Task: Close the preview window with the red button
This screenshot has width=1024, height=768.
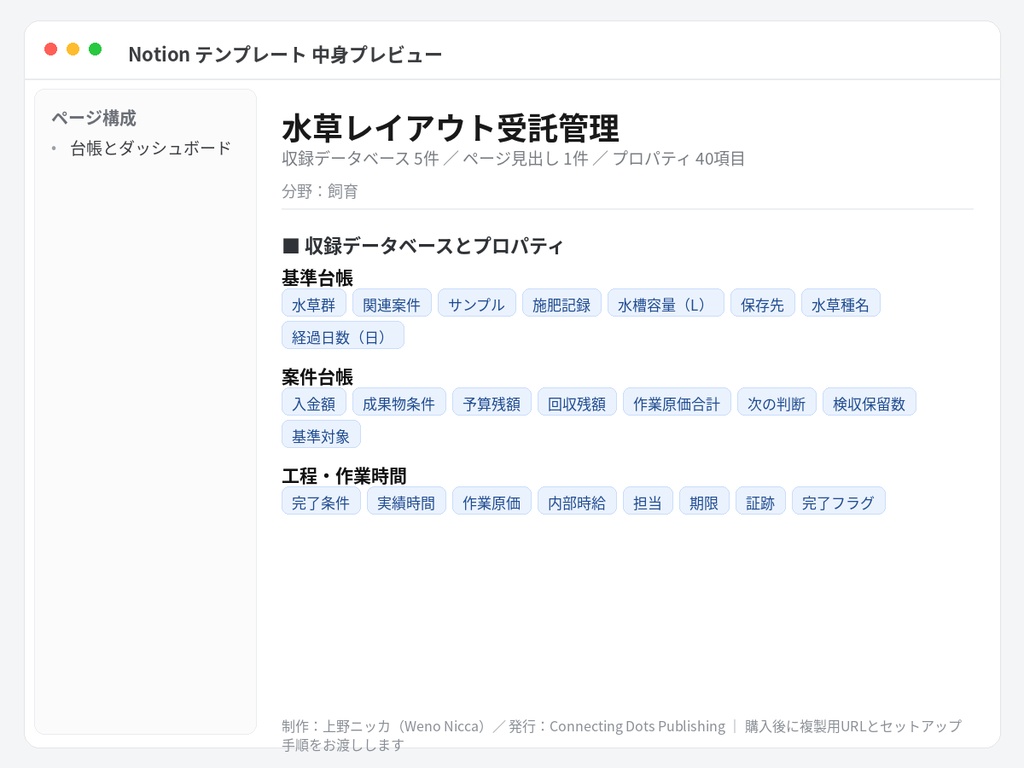Action: [x=50, y=50]
